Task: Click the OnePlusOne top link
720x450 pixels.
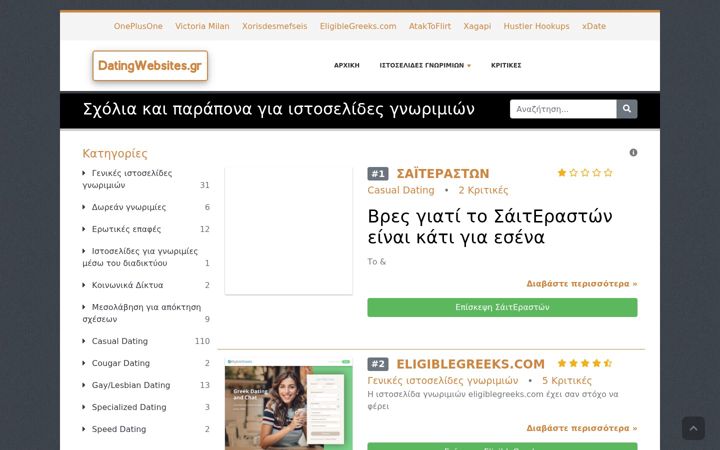Action: tap(138, 26)
